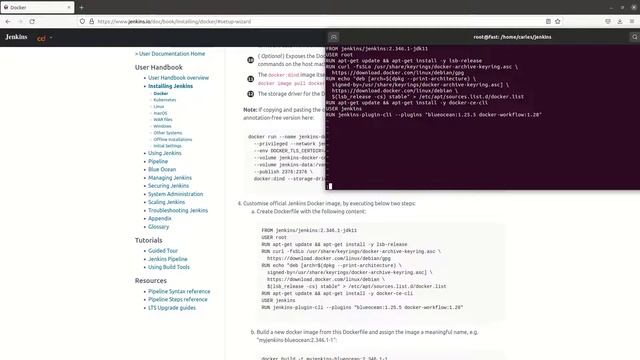Select WAR files installation page
This screenshot has height=360, width=640.
[163, 120]
